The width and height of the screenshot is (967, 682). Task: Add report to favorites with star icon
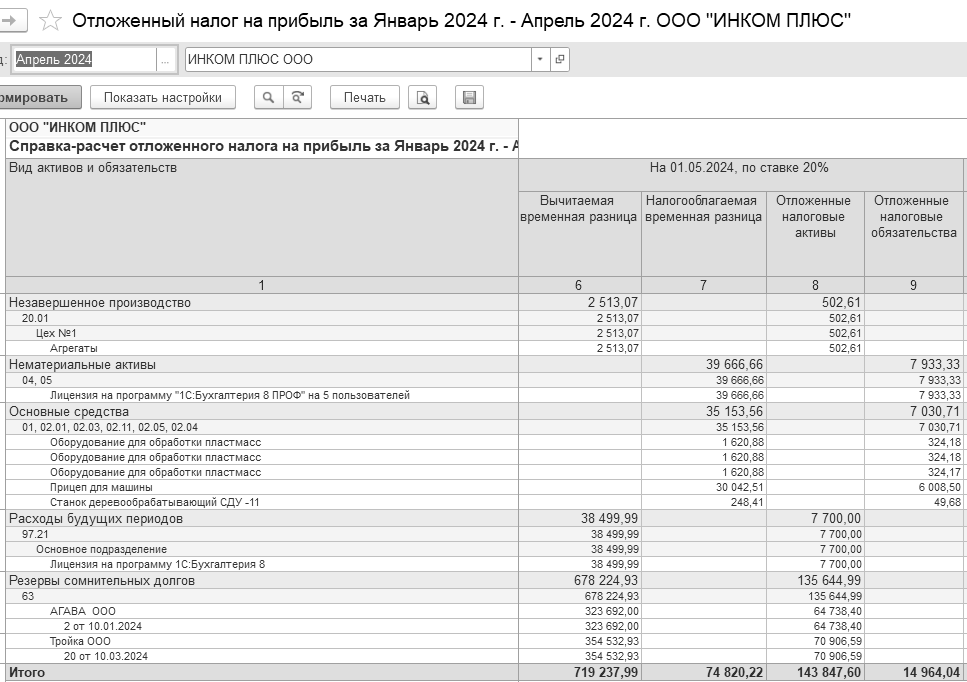click(x=50, y=20)
